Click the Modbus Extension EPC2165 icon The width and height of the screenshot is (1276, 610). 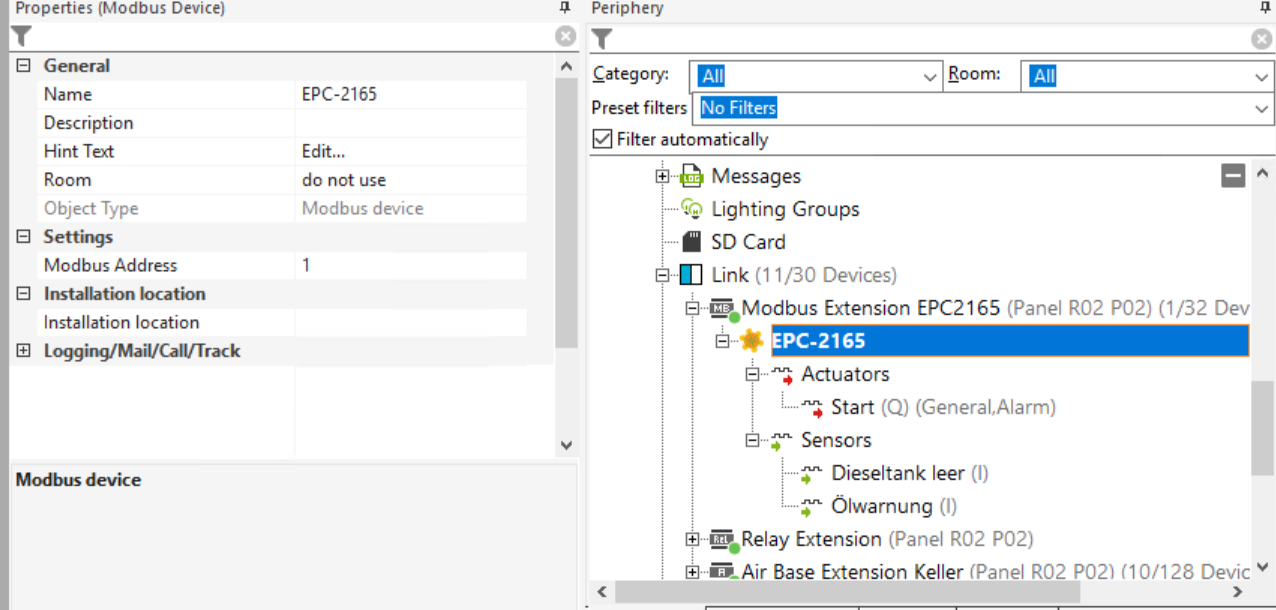722,308
